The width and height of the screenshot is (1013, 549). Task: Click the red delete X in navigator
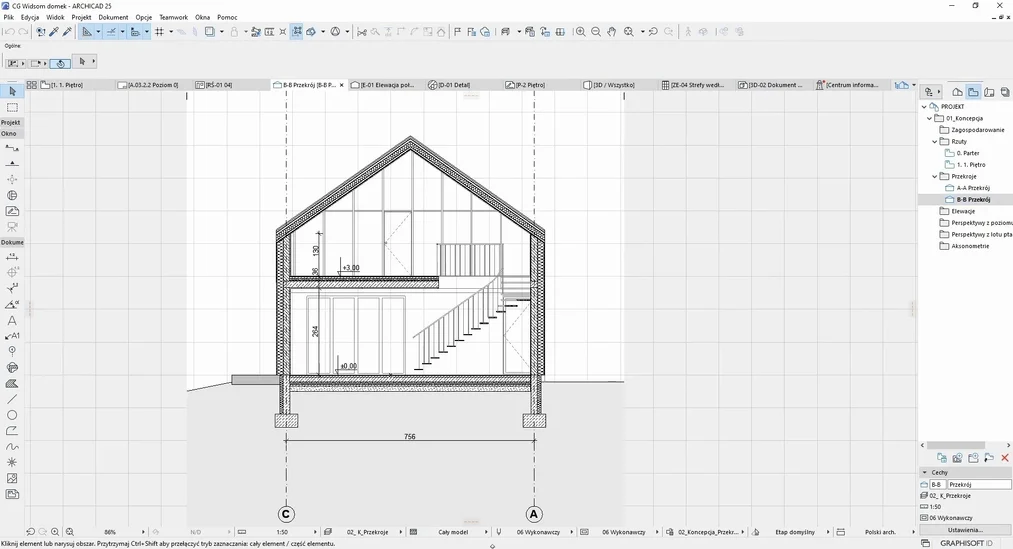pyautogui.click(x=1005, y=458)
